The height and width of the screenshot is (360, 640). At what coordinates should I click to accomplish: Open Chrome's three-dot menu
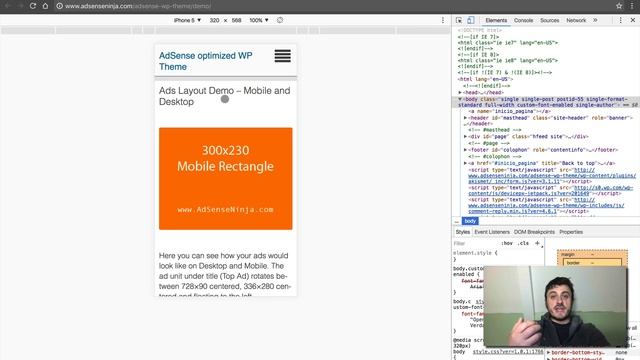(x=632, y=6)
